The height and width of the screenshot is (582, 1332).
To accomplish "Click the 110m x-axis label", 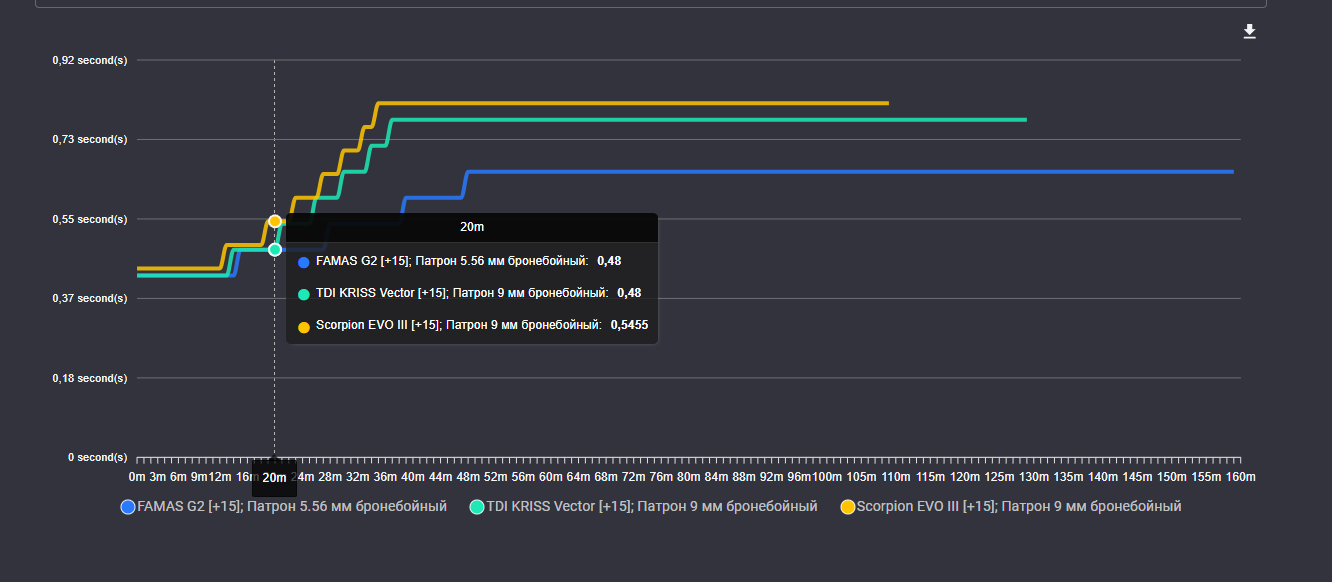I will pos(896,476).
